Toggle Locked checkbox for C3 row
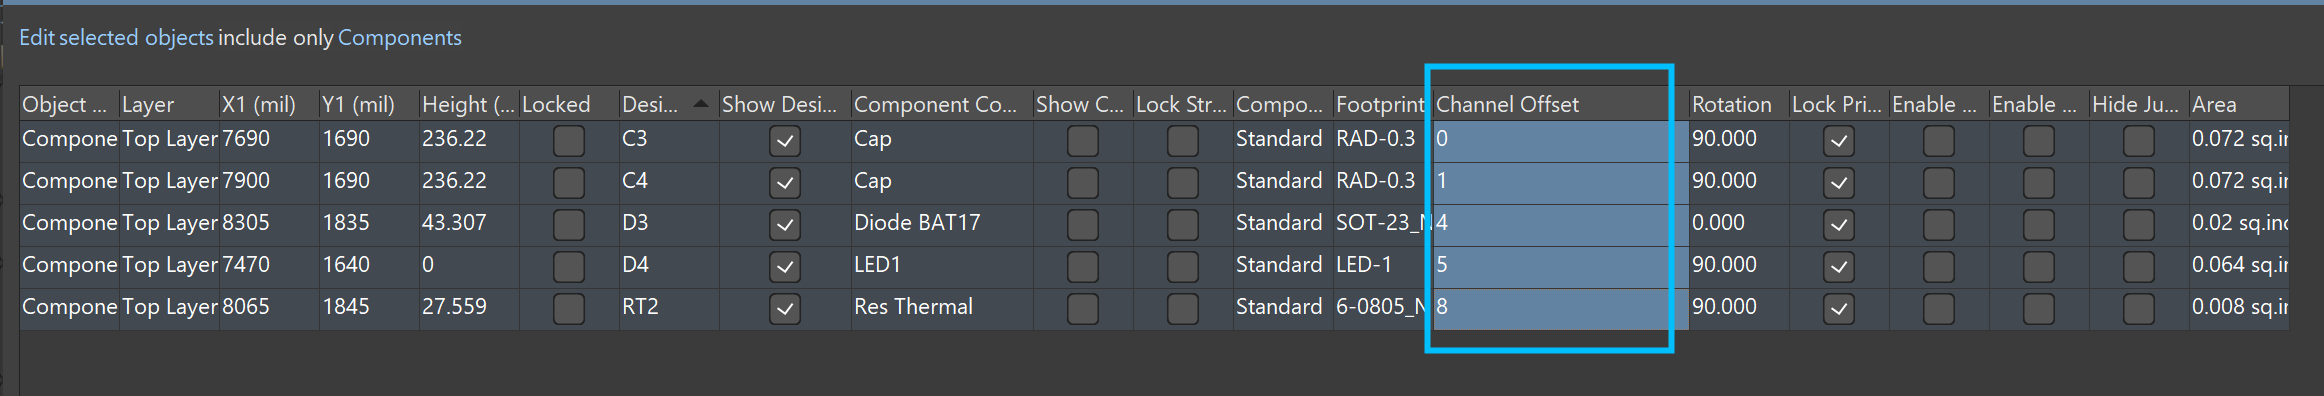This screenshot has width=2324, height=396. coord(569,140)
